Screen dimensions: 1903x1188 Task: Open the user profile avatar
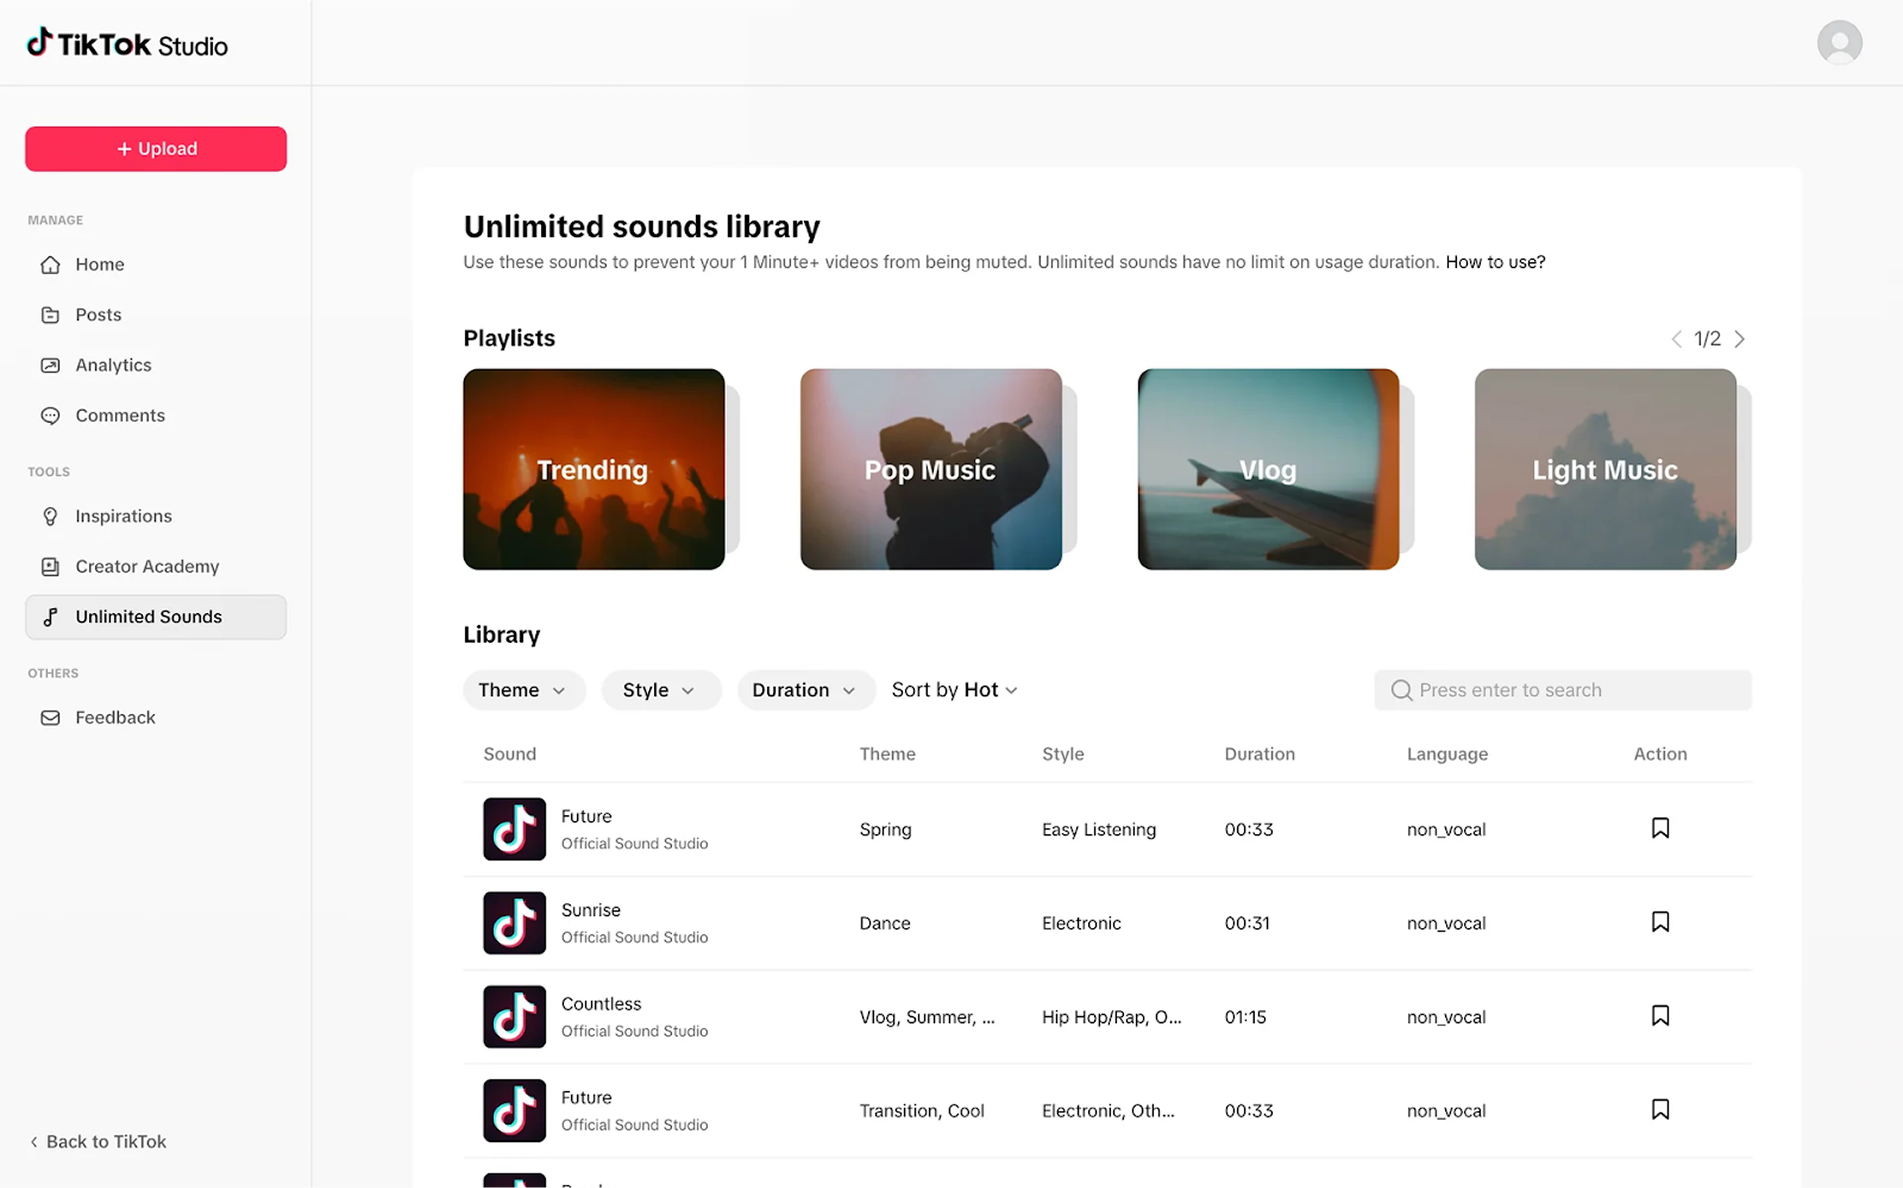click(x=1839, y=43)
